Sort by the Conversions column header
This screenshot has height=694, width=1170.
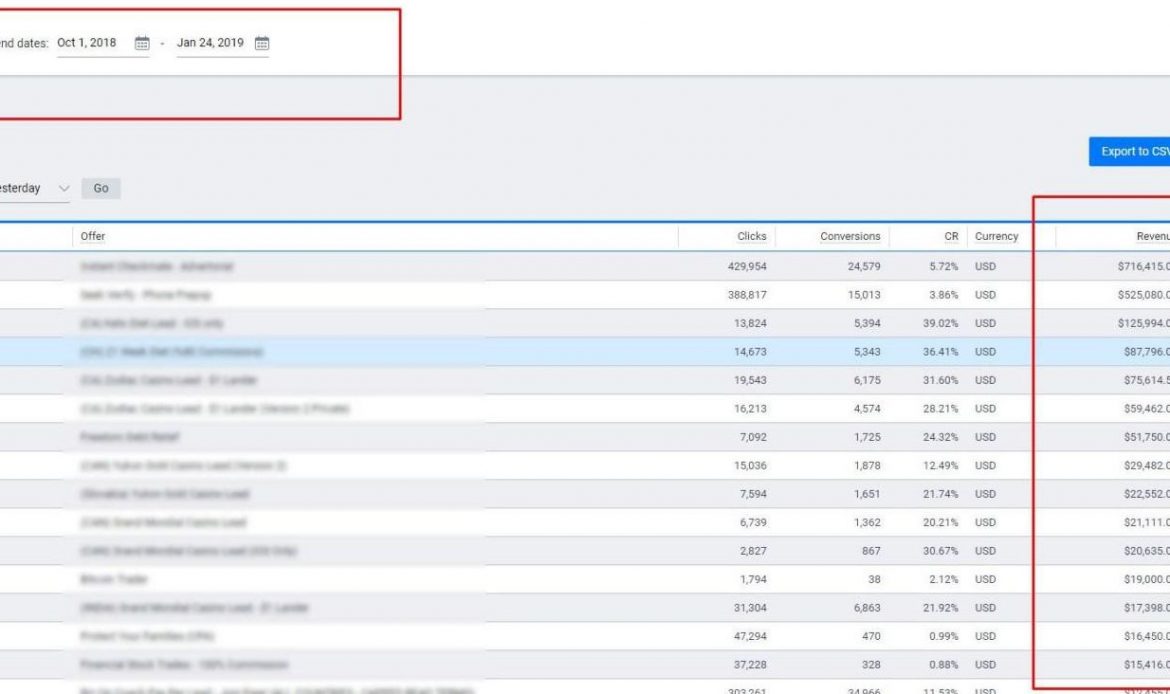click(850, 236)
